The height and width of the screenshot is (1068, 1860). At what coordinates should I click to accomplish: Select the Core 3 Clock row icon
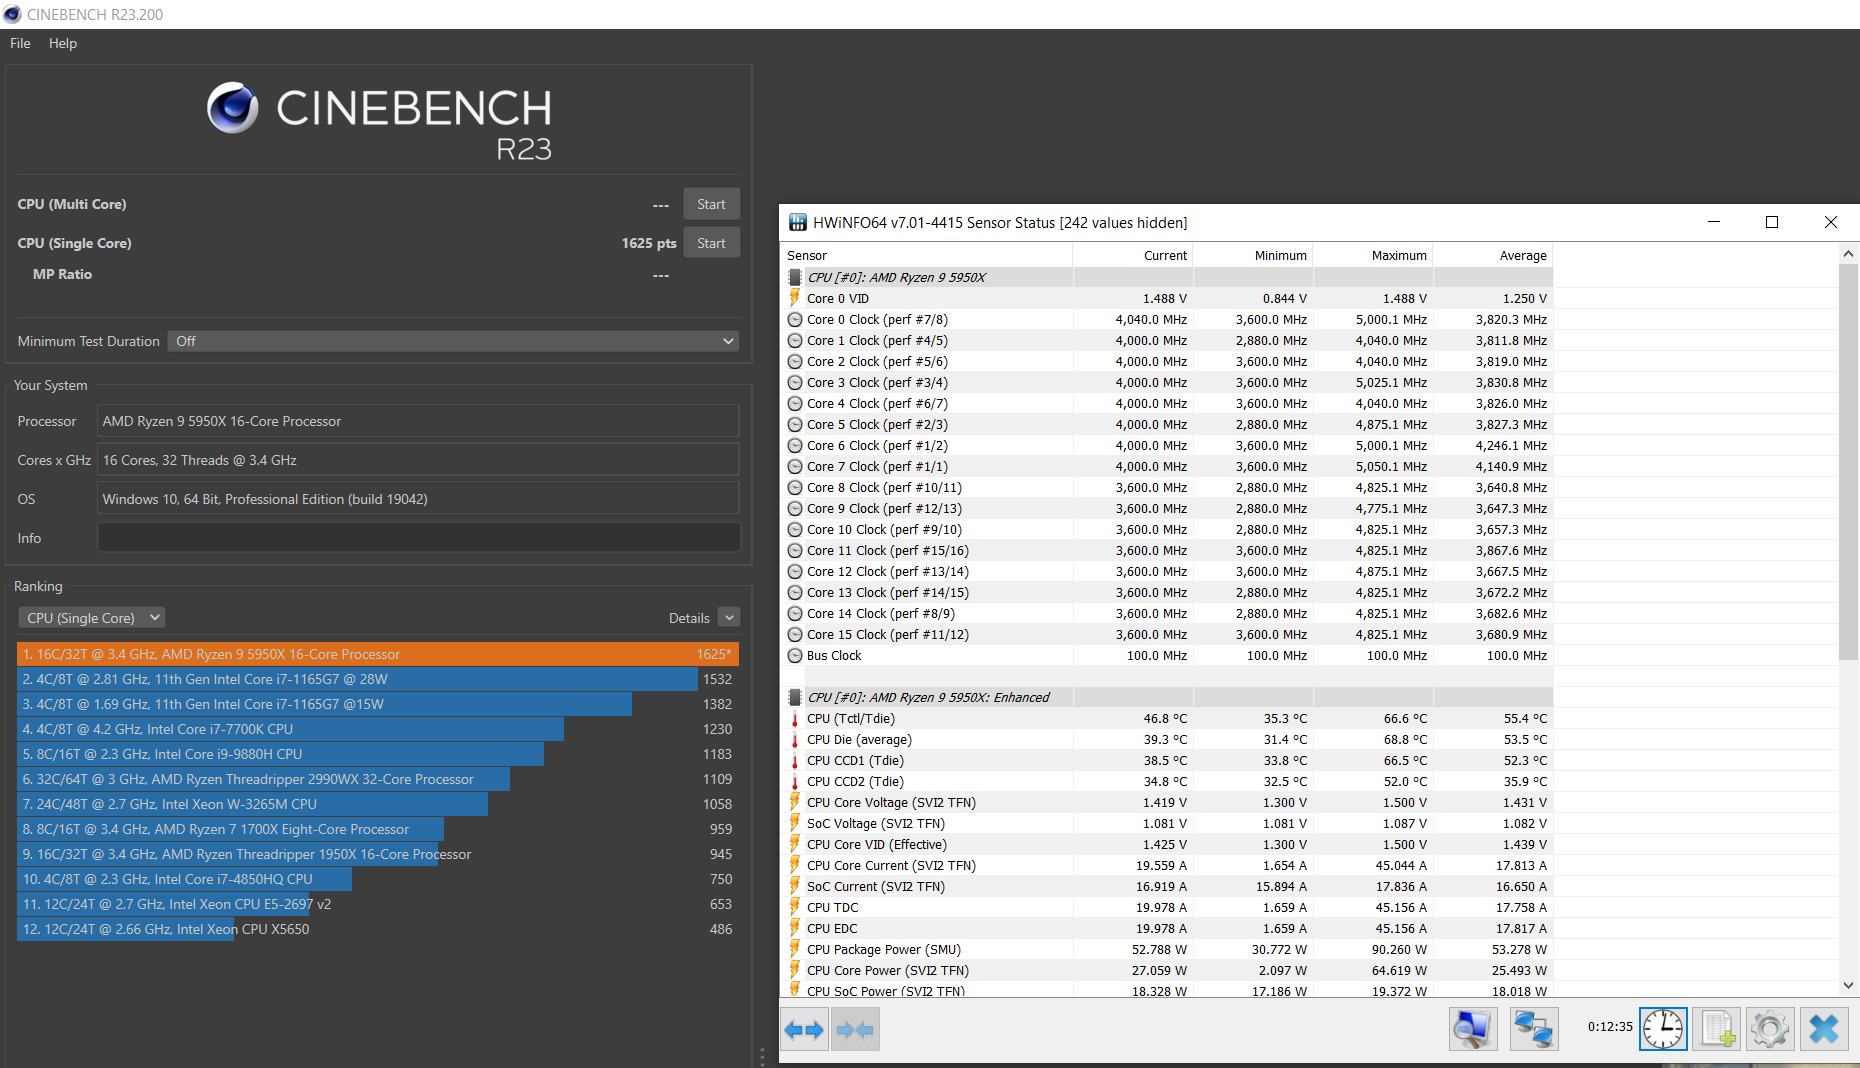(795, 382)
